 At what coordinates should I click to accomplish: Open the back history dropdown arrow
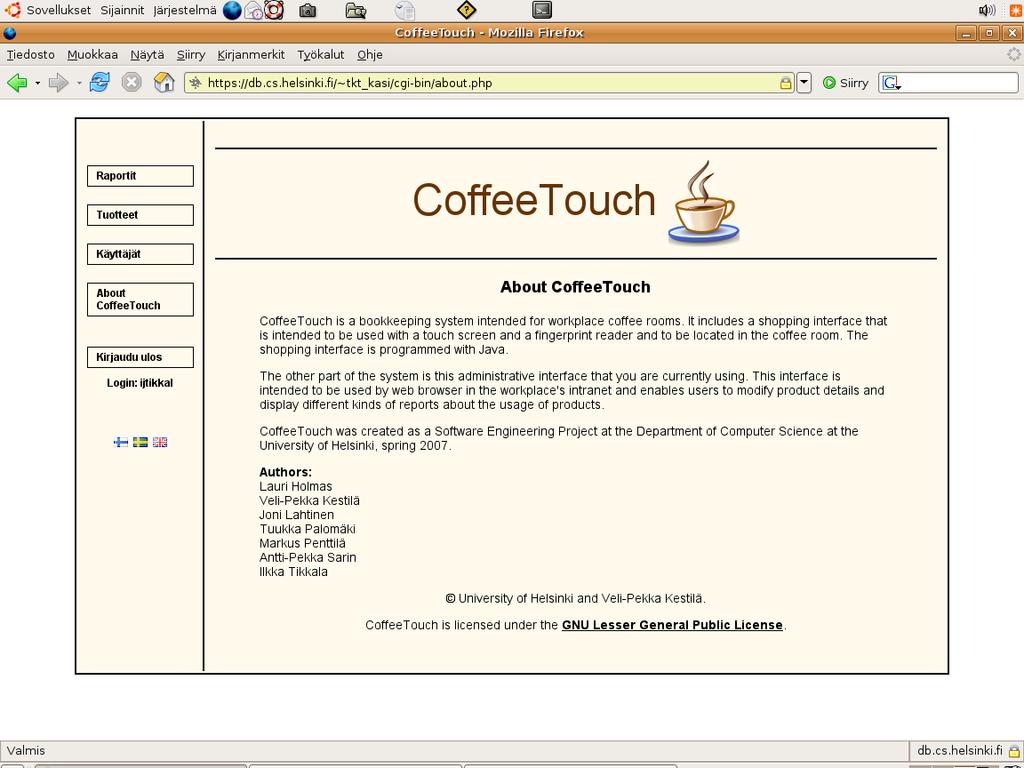(37, 83)
